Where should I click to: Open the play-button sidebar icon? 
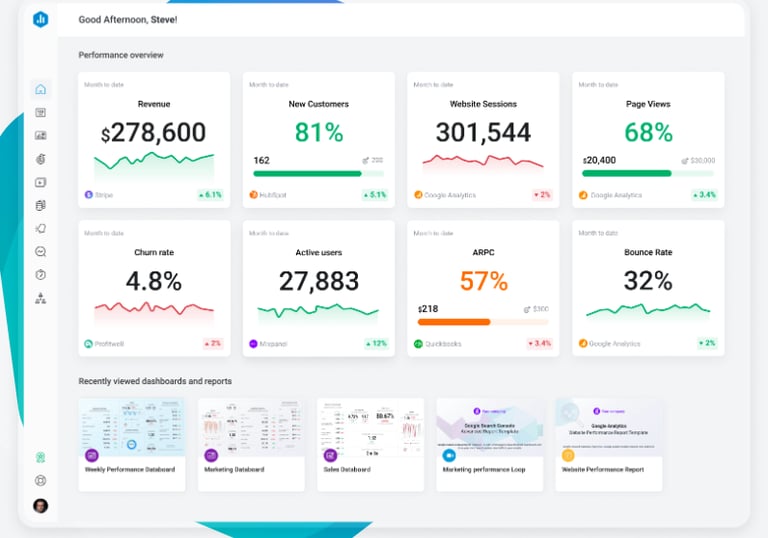tap(41, 182)
